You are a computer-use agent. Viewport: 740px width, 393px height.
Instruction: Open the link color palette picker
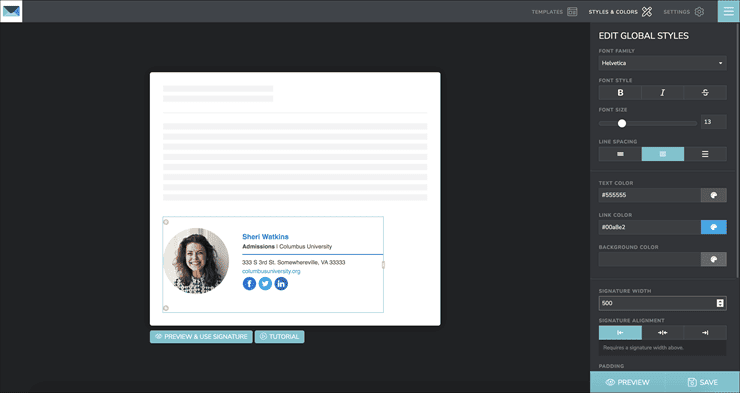(x=714, y=227)
